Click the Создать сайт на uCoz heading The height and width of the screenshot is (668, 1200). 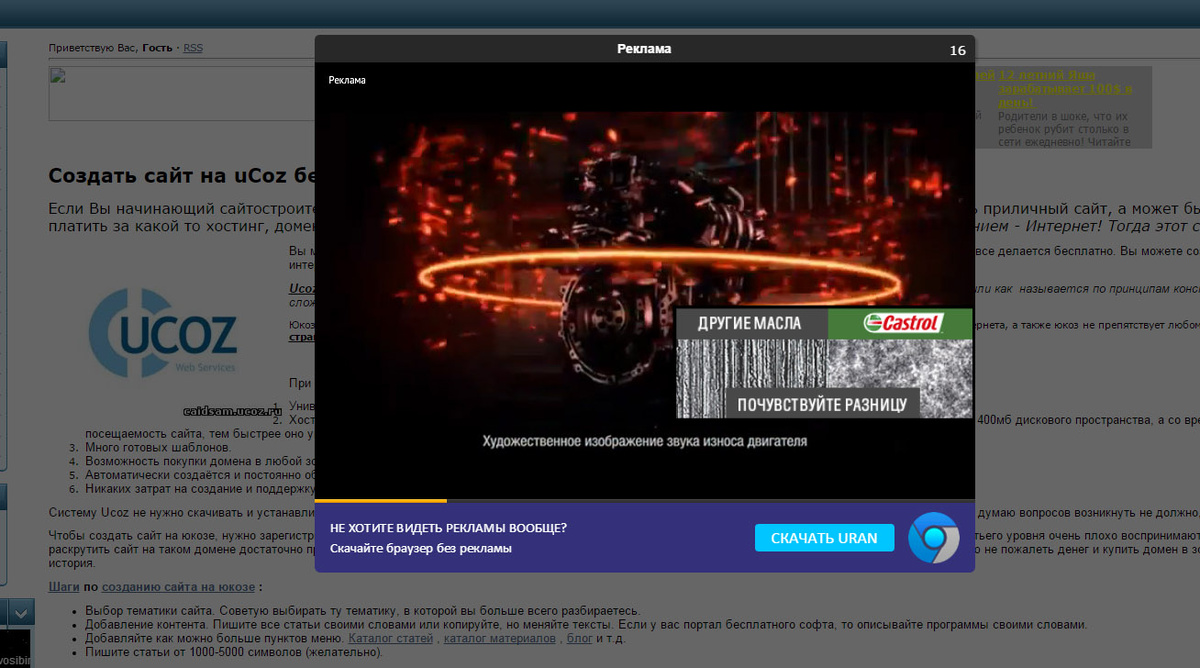click(182, 176)
